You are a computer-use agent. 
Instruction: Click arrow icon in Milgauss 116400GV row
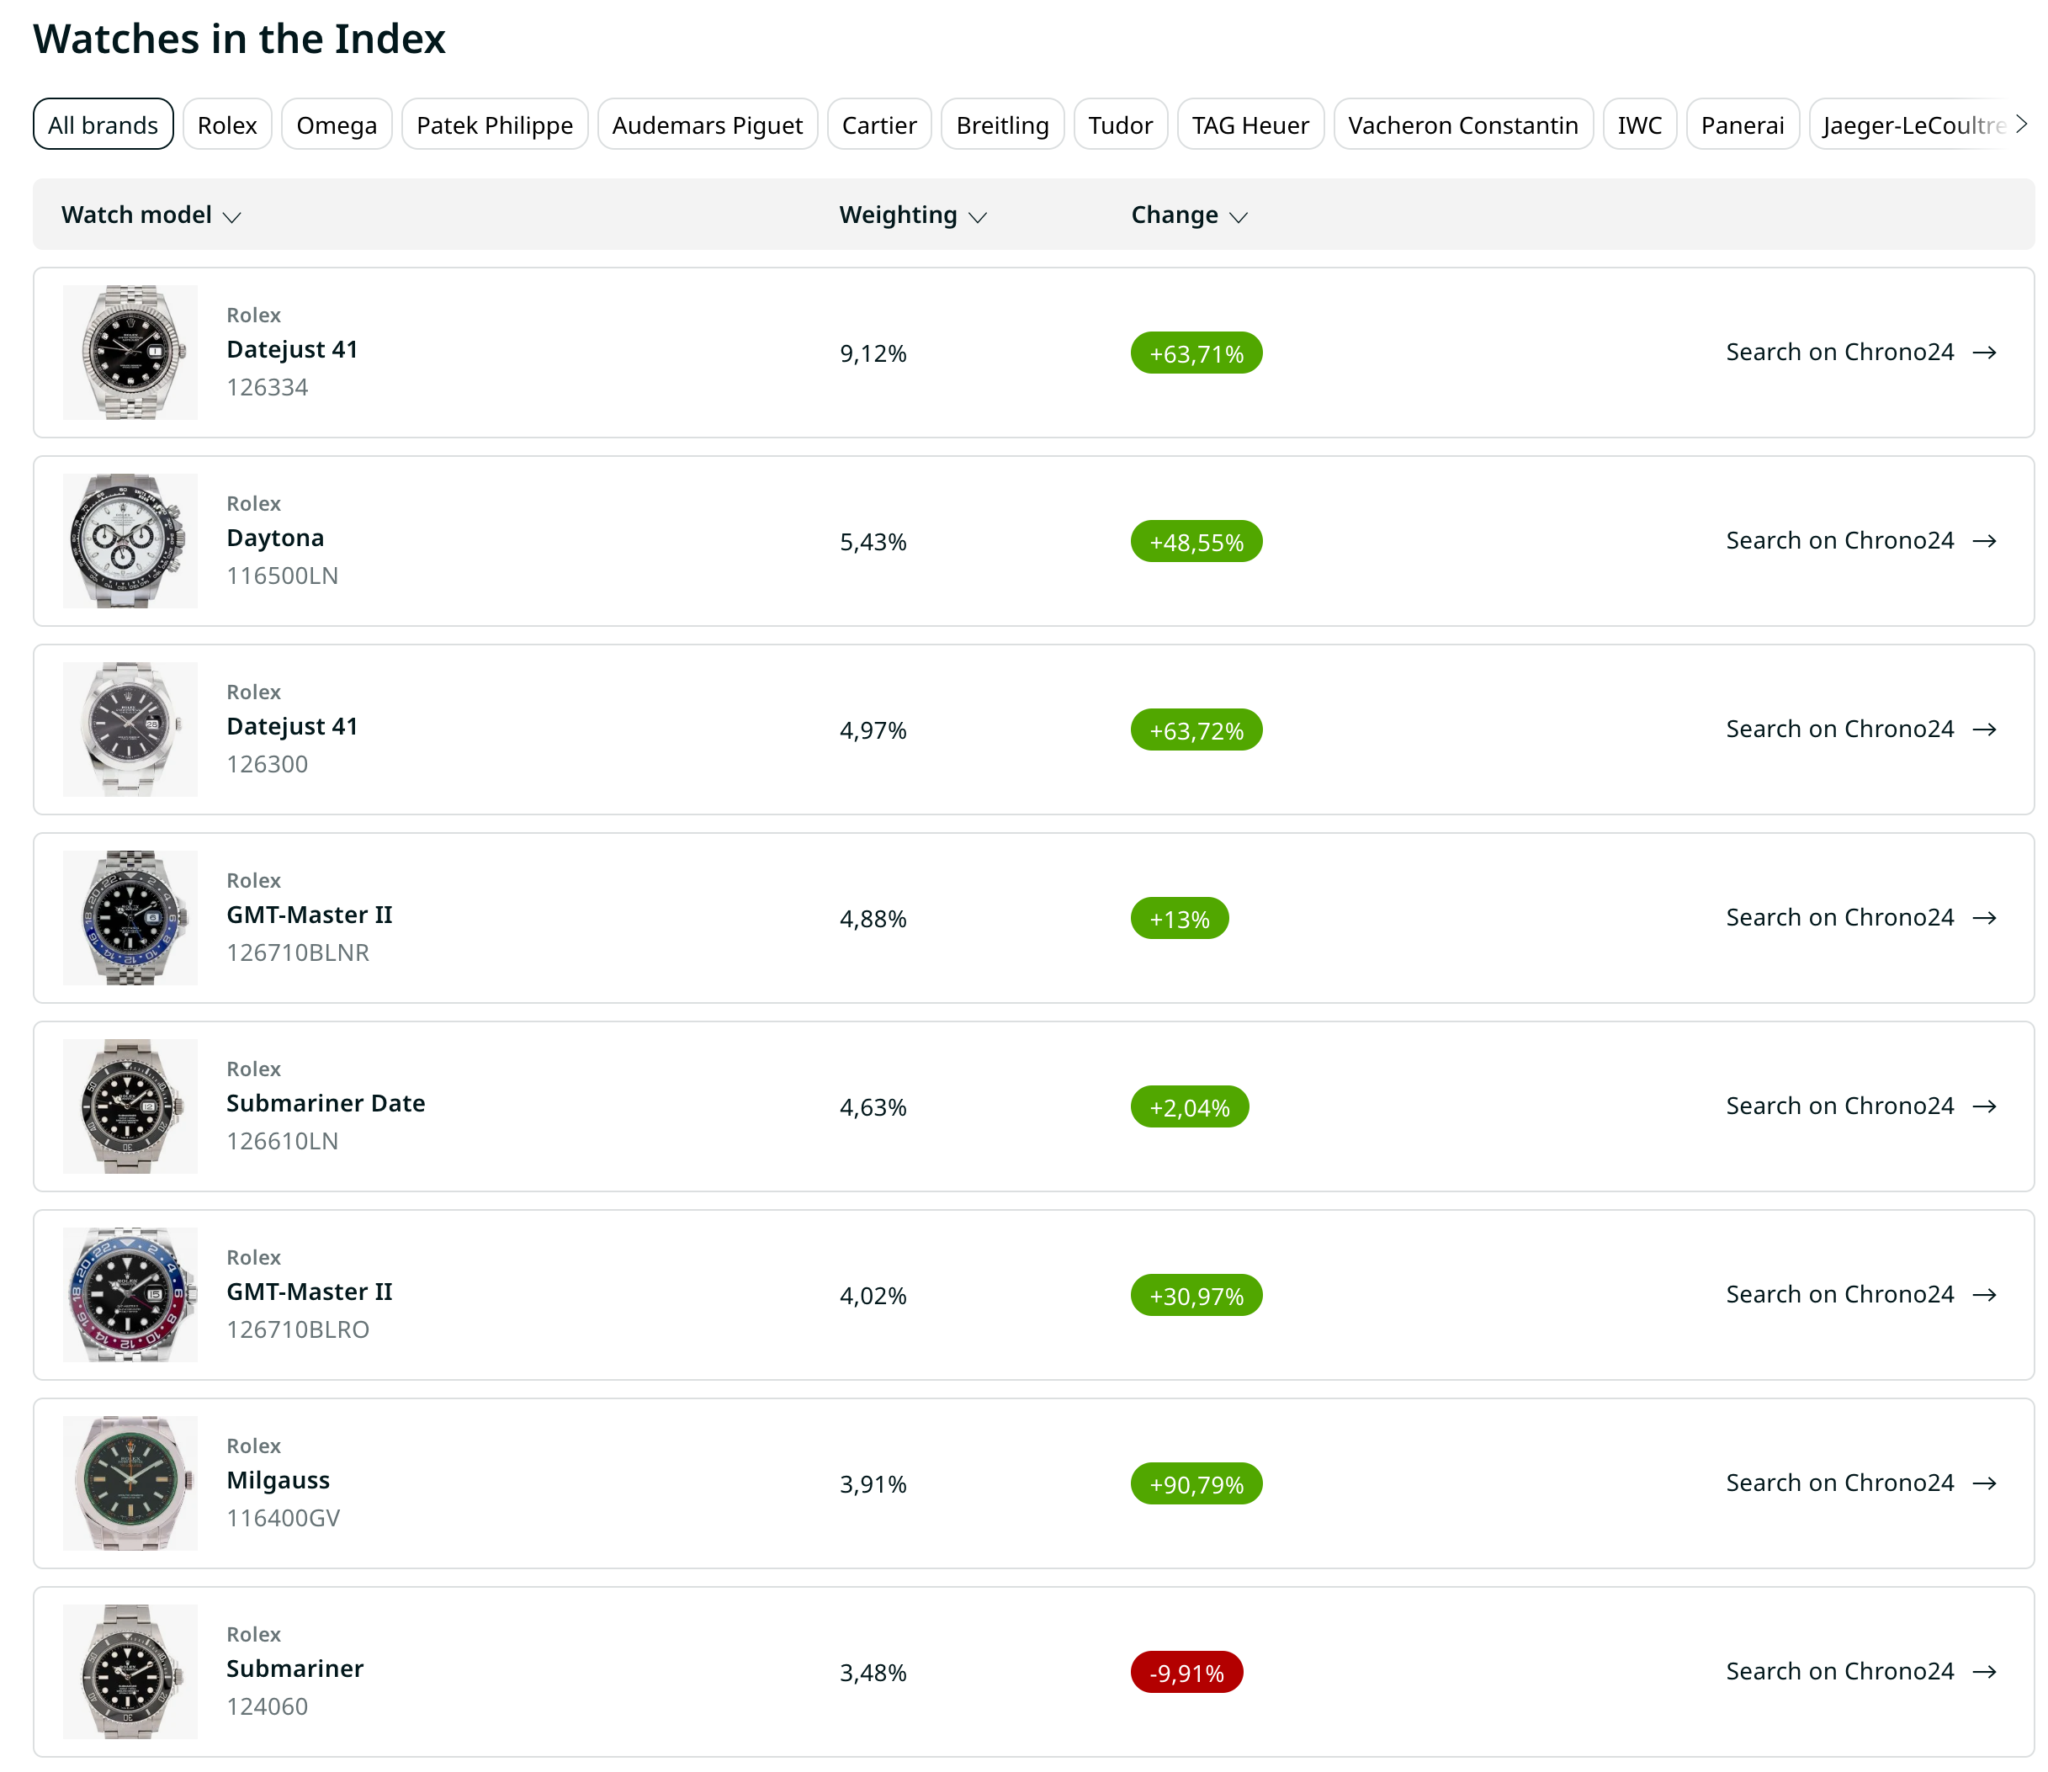[1984, 1483]
